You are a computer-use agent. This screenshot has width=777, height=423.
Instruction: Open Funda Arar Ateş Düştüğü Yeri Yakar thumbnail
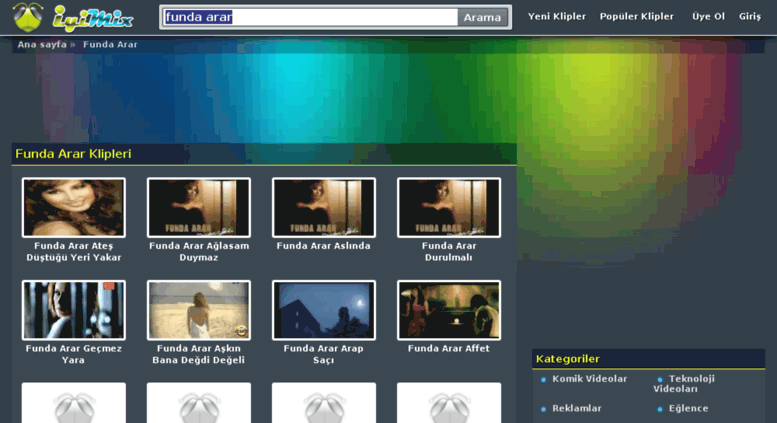point(74,208)
